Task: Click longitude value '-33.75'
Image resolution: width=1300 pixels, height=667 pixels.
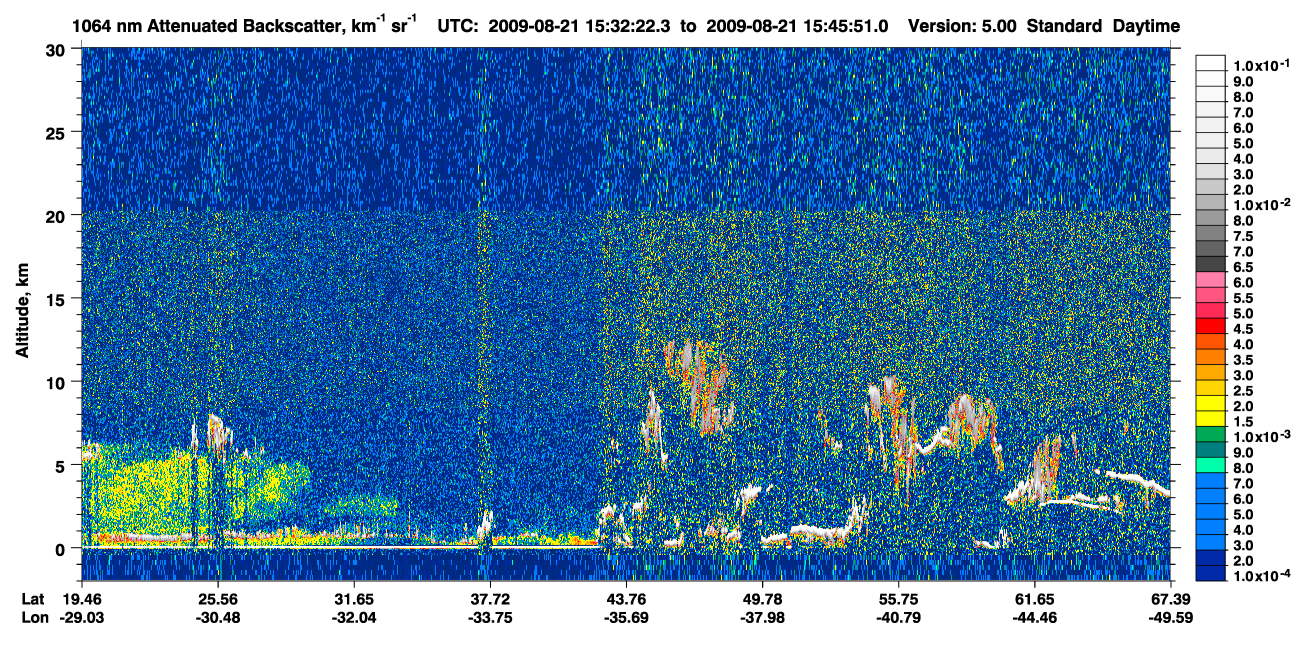Action: tap(490, 617)
